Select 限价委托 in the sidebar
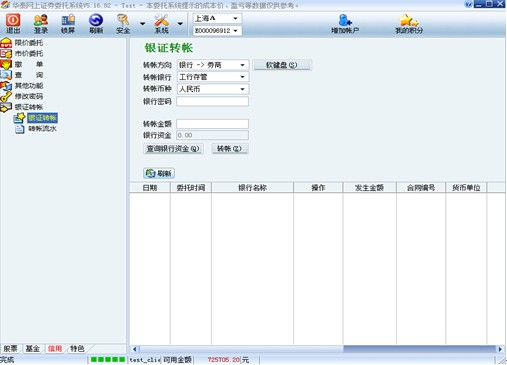The height and width of the screenshot is (365, 507). (x=29, y=43)
